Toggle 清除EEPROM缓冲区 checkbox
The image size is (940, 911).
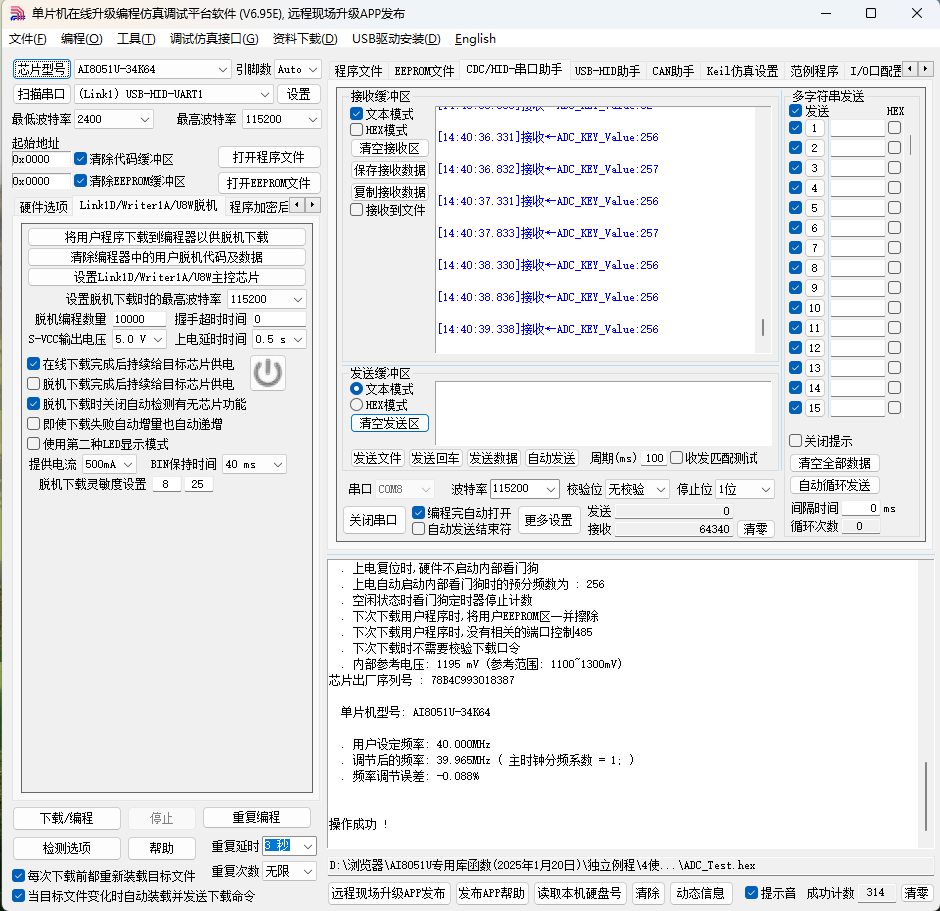(x=80, y=180)
